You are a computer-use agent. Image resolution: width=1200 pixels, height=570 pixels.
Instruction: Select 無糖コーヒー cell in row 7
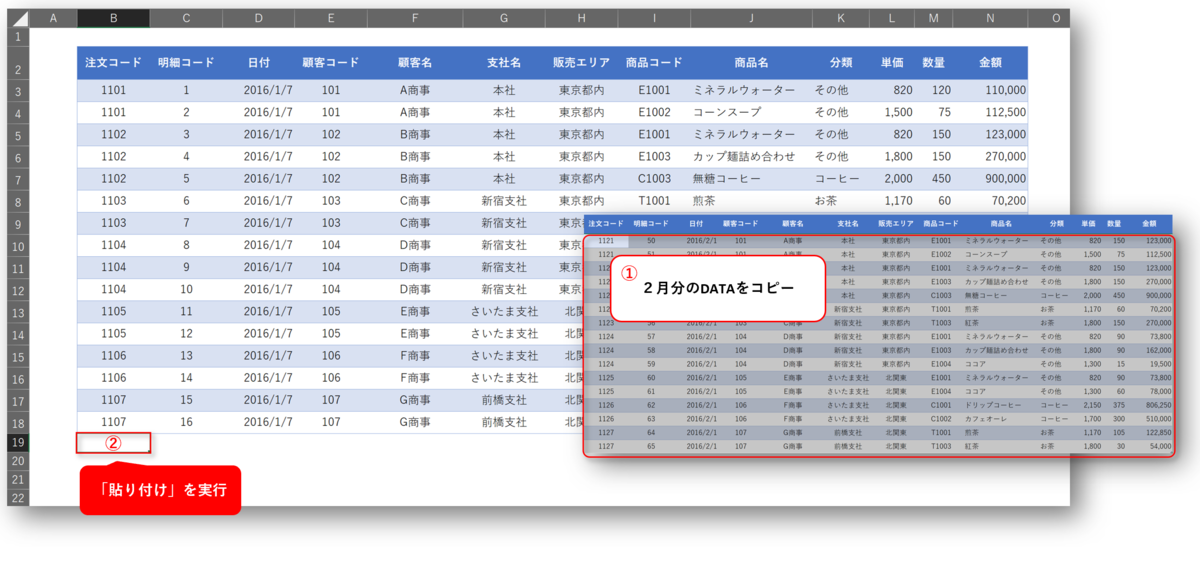751,179
